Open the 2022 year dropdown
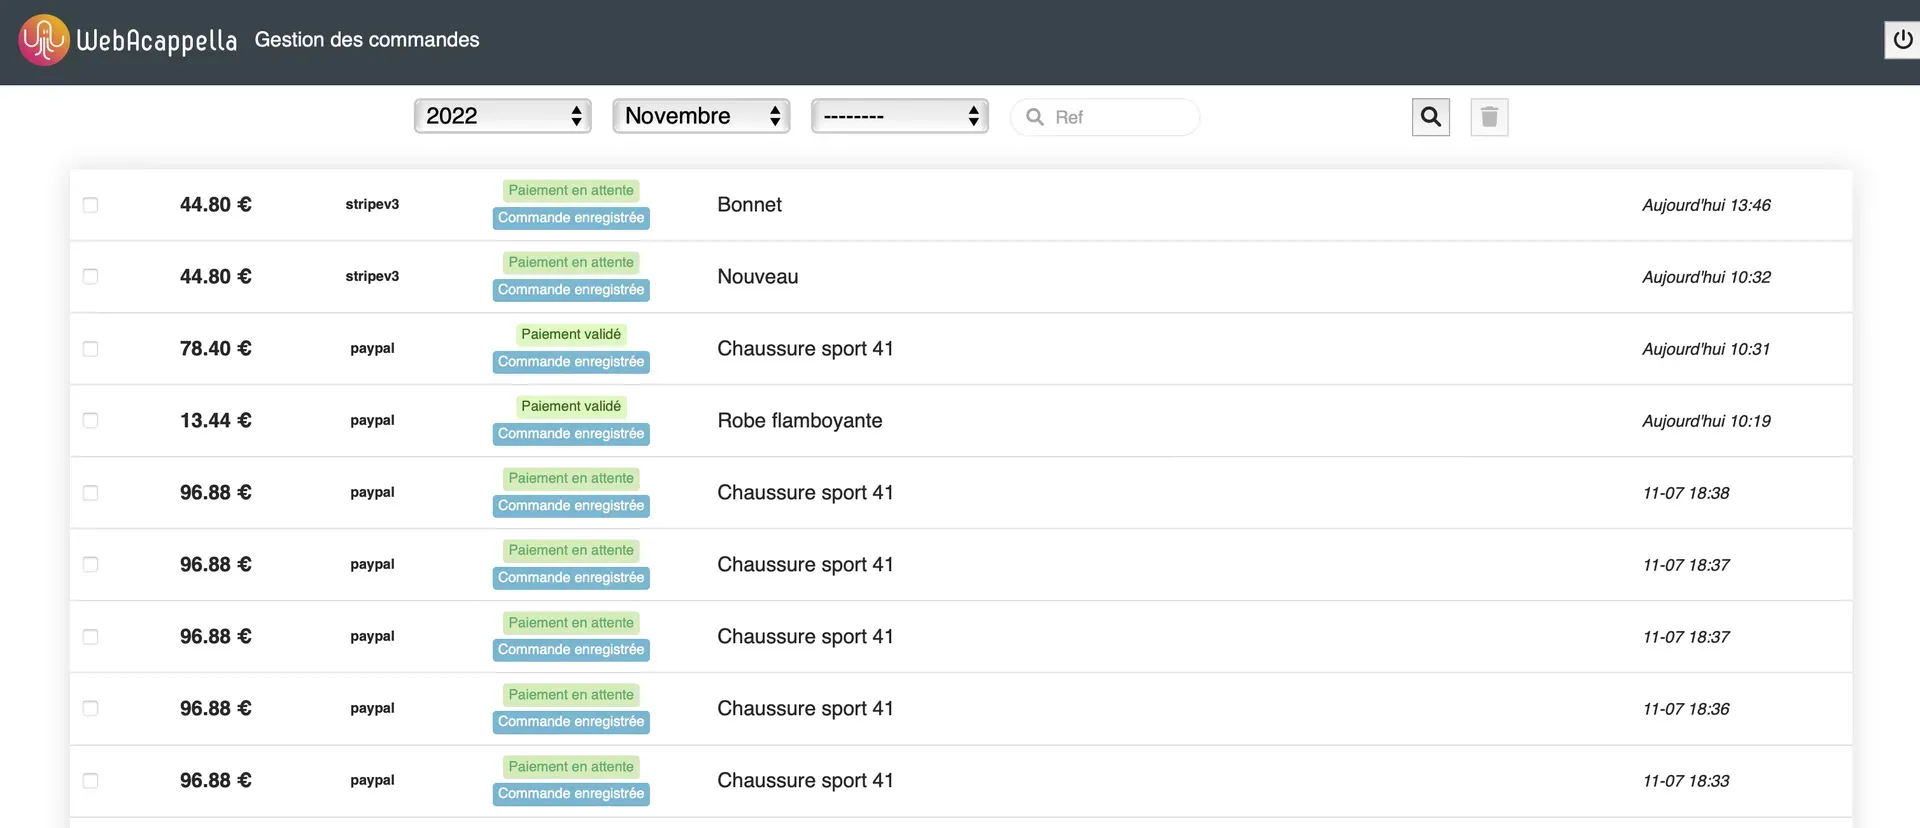Image resolution: width=1920 pixels, height=828 pixels. (x=502, y=116)
